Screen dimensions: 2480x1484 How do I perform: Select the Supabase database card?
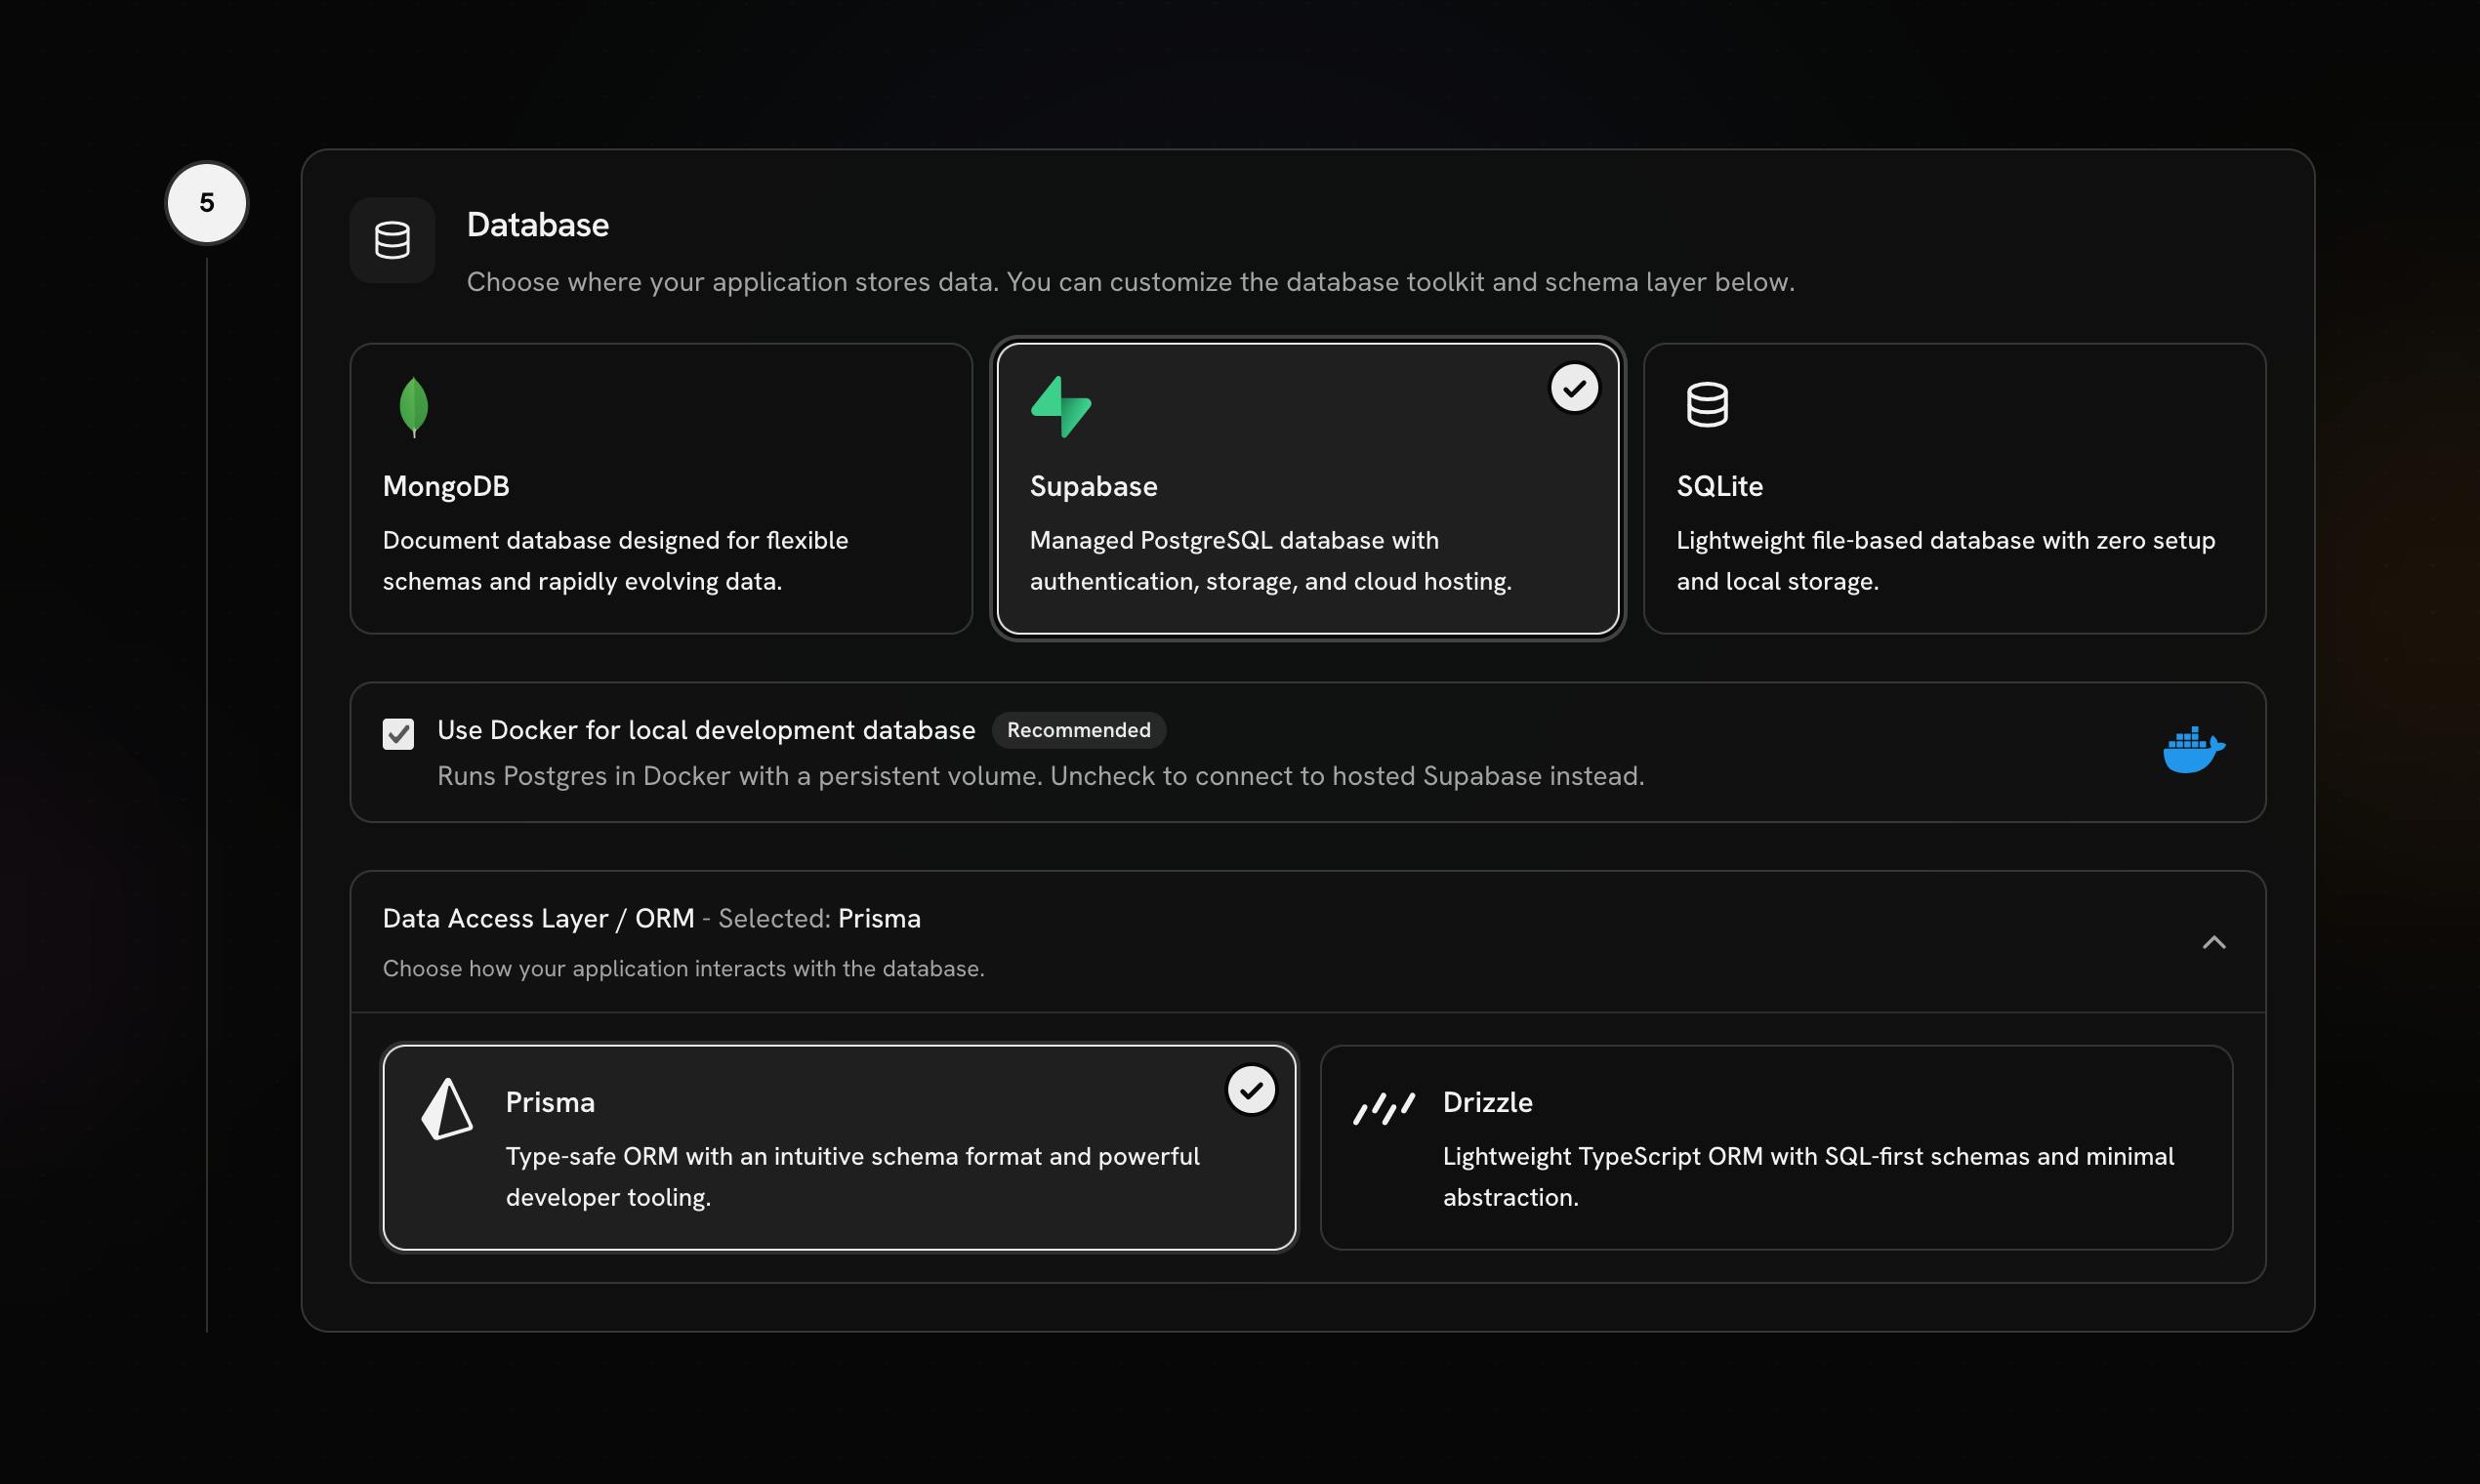(1308, 489)
